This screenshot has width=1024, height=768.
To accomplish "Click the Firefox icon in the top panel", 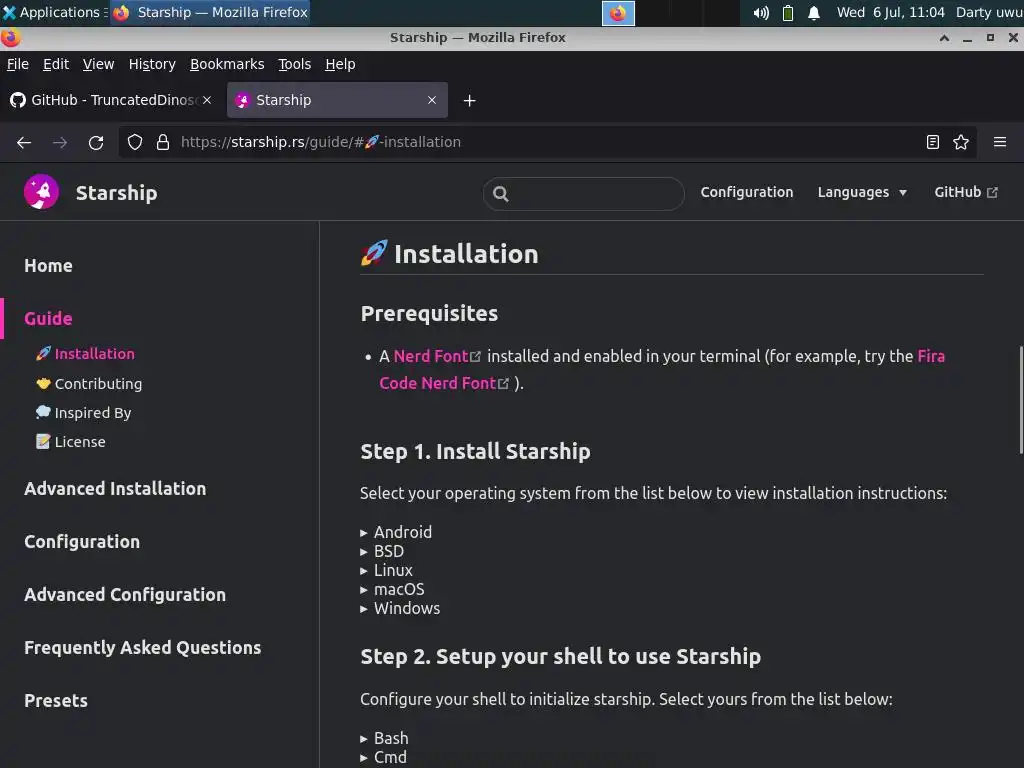I will click(x=618, y=13).
